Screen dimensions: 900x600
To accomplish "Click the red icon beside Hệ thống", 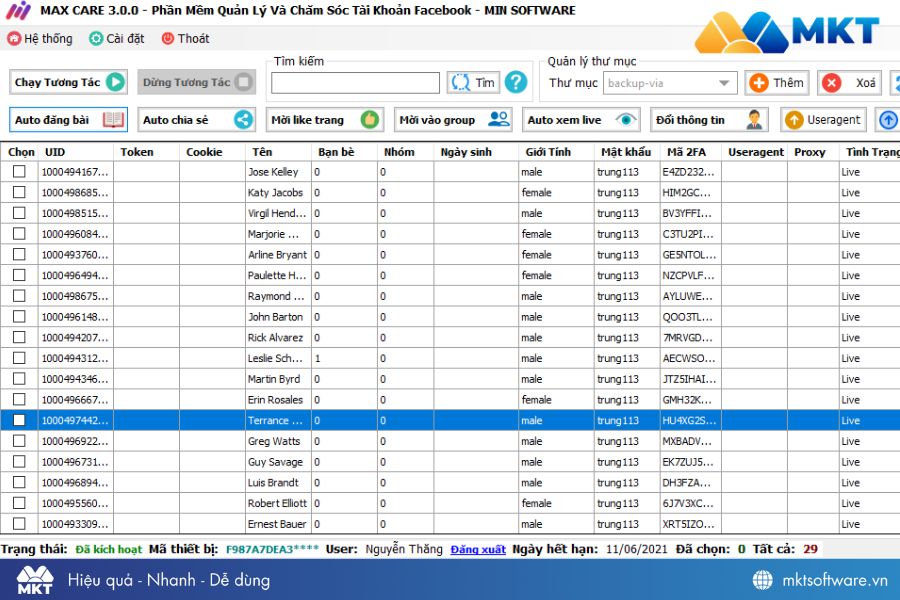I will [x=14, y=38].
